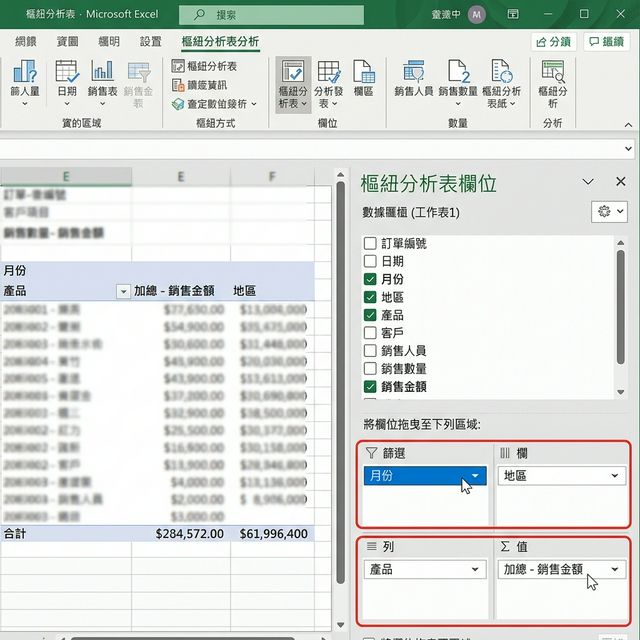Check the 客戶 field checkbox
The width and height of the screenshot is (640, 640).
coord(370,333)
